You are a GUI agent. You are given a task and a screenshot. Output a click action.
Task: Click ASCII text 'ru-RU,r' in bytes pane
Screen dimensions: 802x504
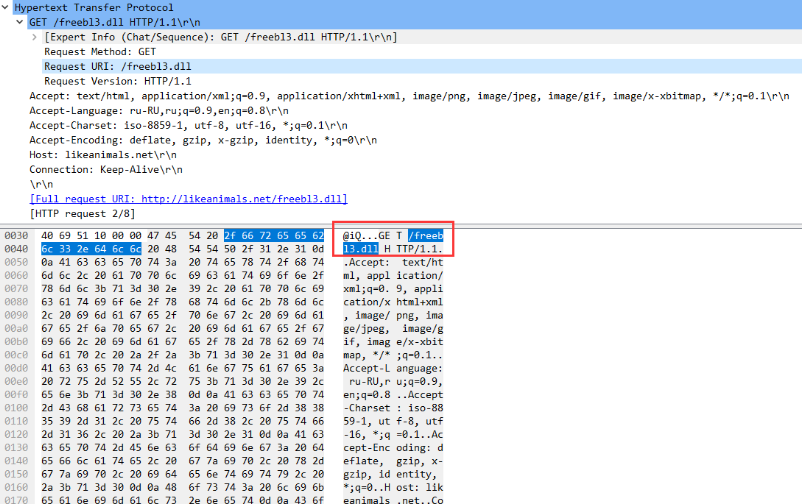[x=369, y=381]
